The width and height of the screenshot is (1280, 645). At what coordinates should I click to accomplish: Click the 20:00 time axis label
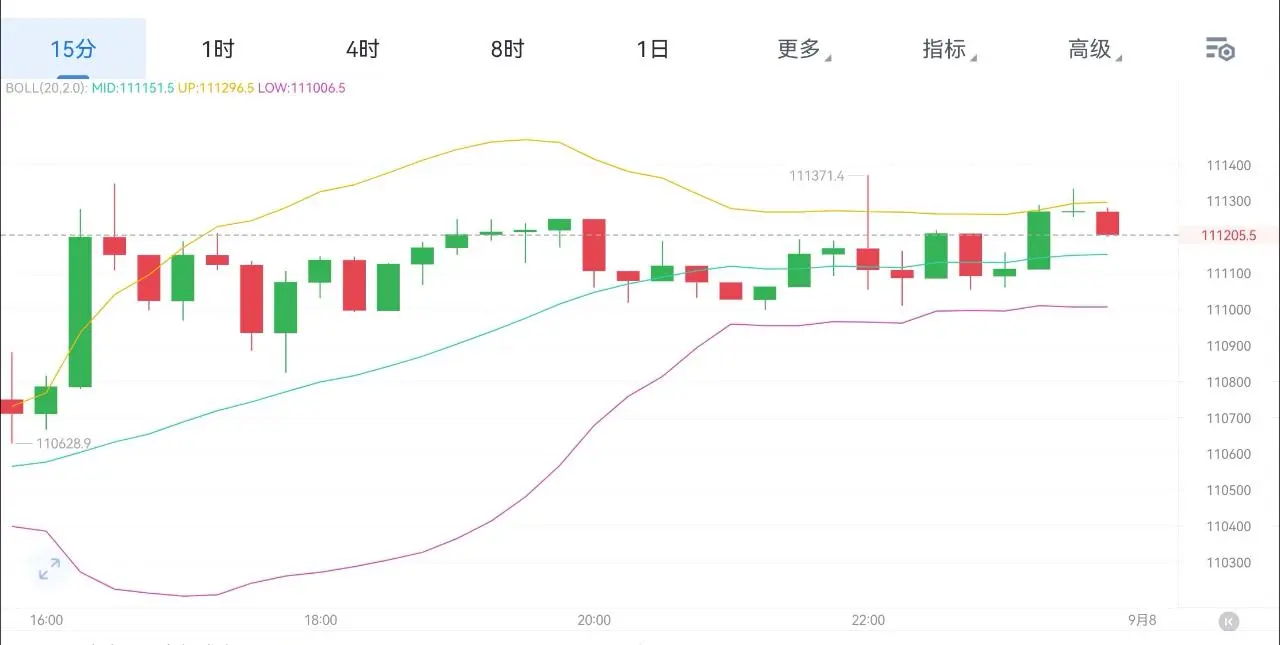pyautogui.click(x=594, y=620)
